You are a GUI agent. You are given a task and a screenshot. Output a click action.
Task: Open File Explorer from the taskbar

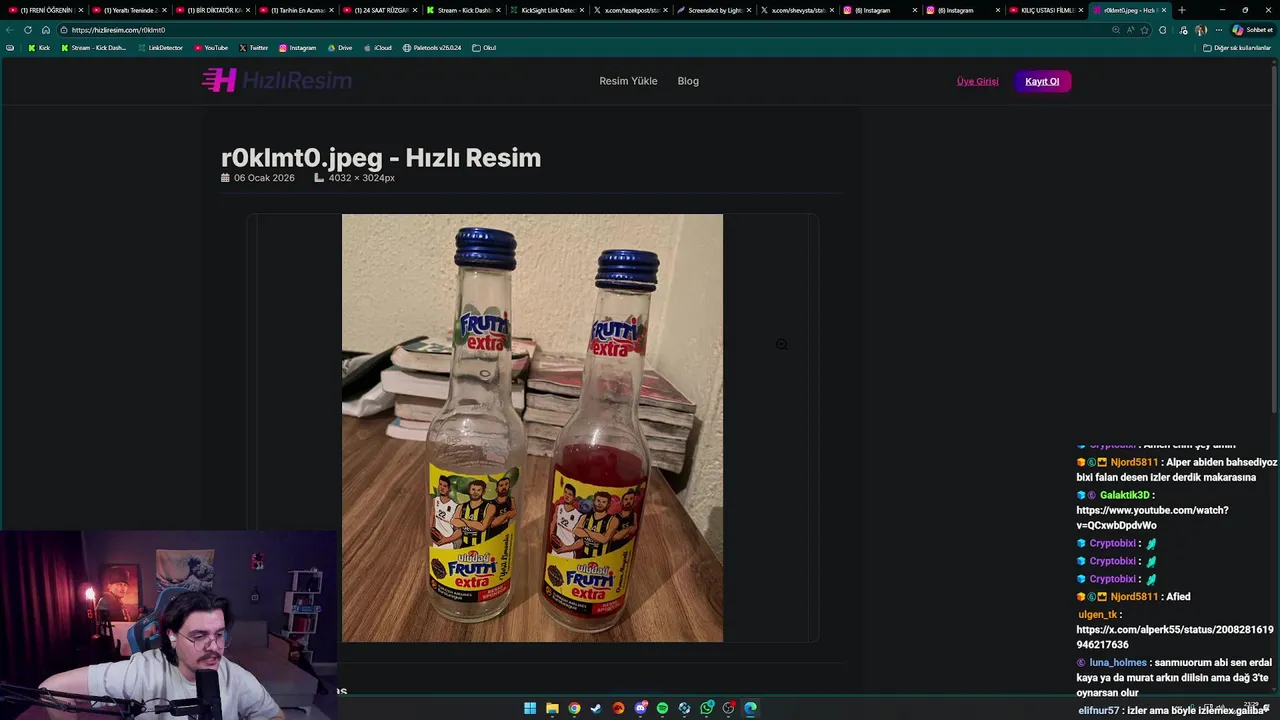click(552, 708)
